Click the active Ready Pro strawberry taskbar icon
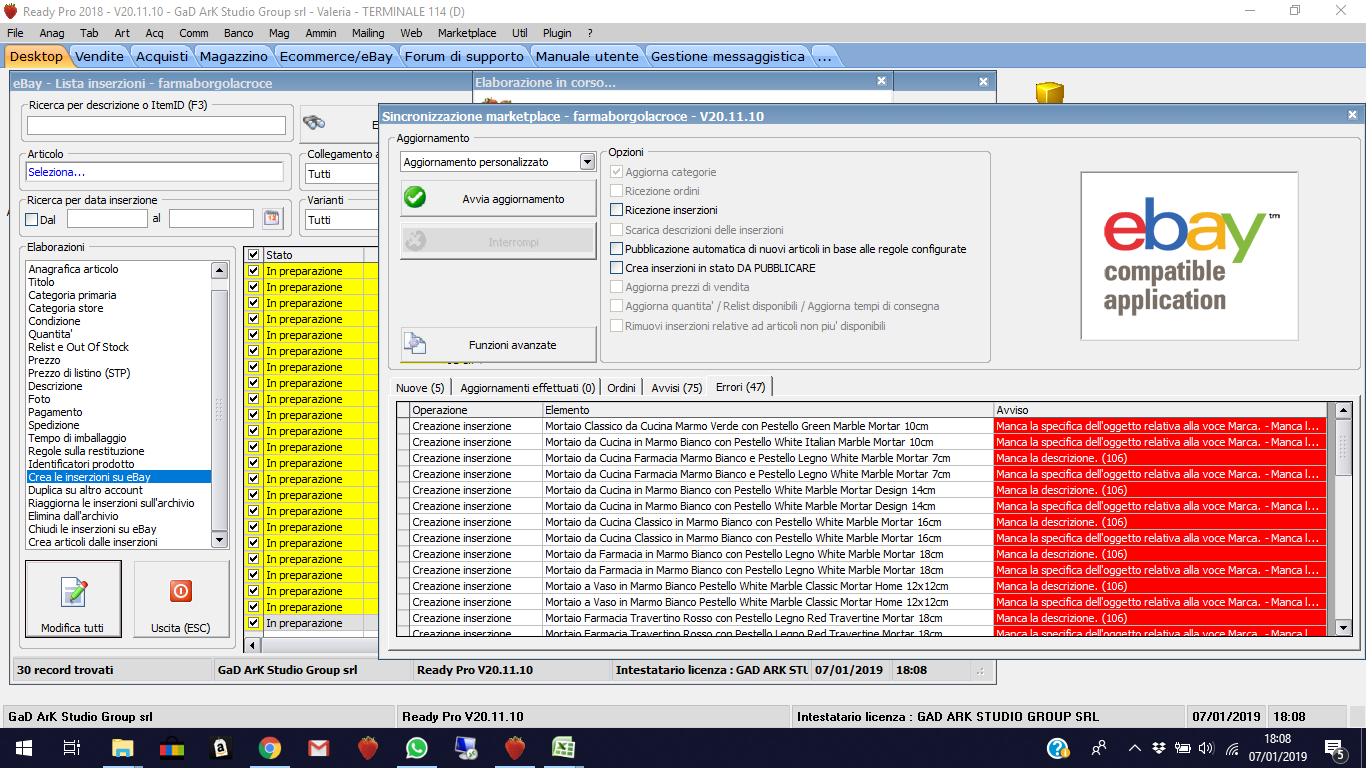 pos(514,748)
